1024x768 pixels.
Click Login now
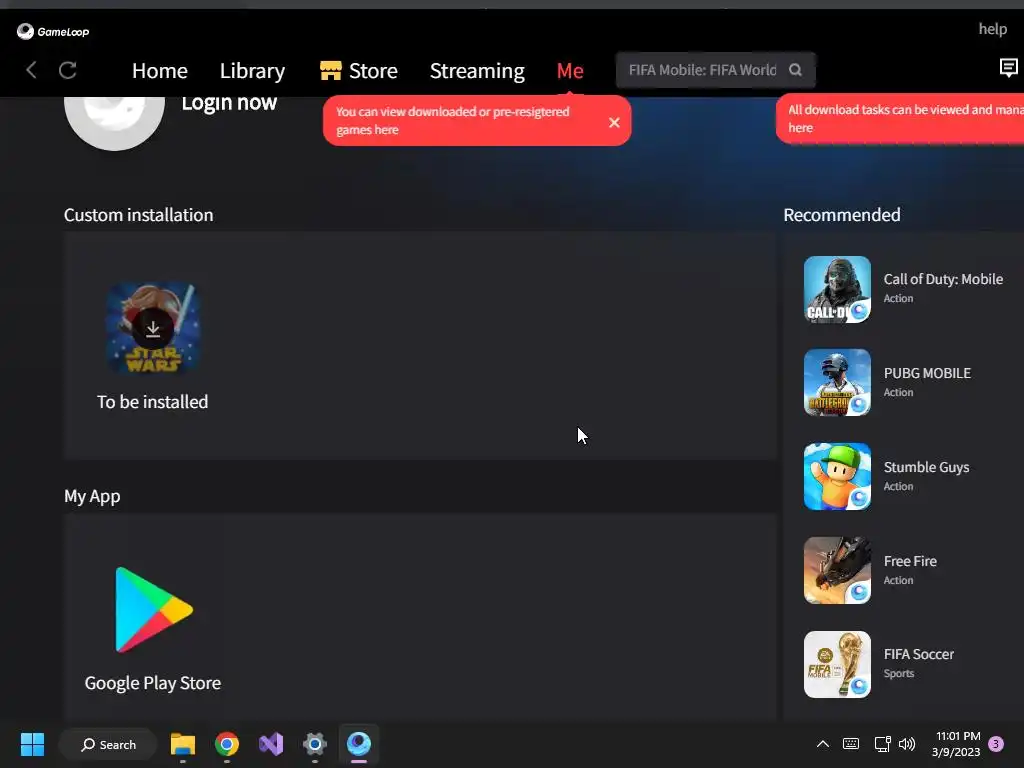click(229, 103)
